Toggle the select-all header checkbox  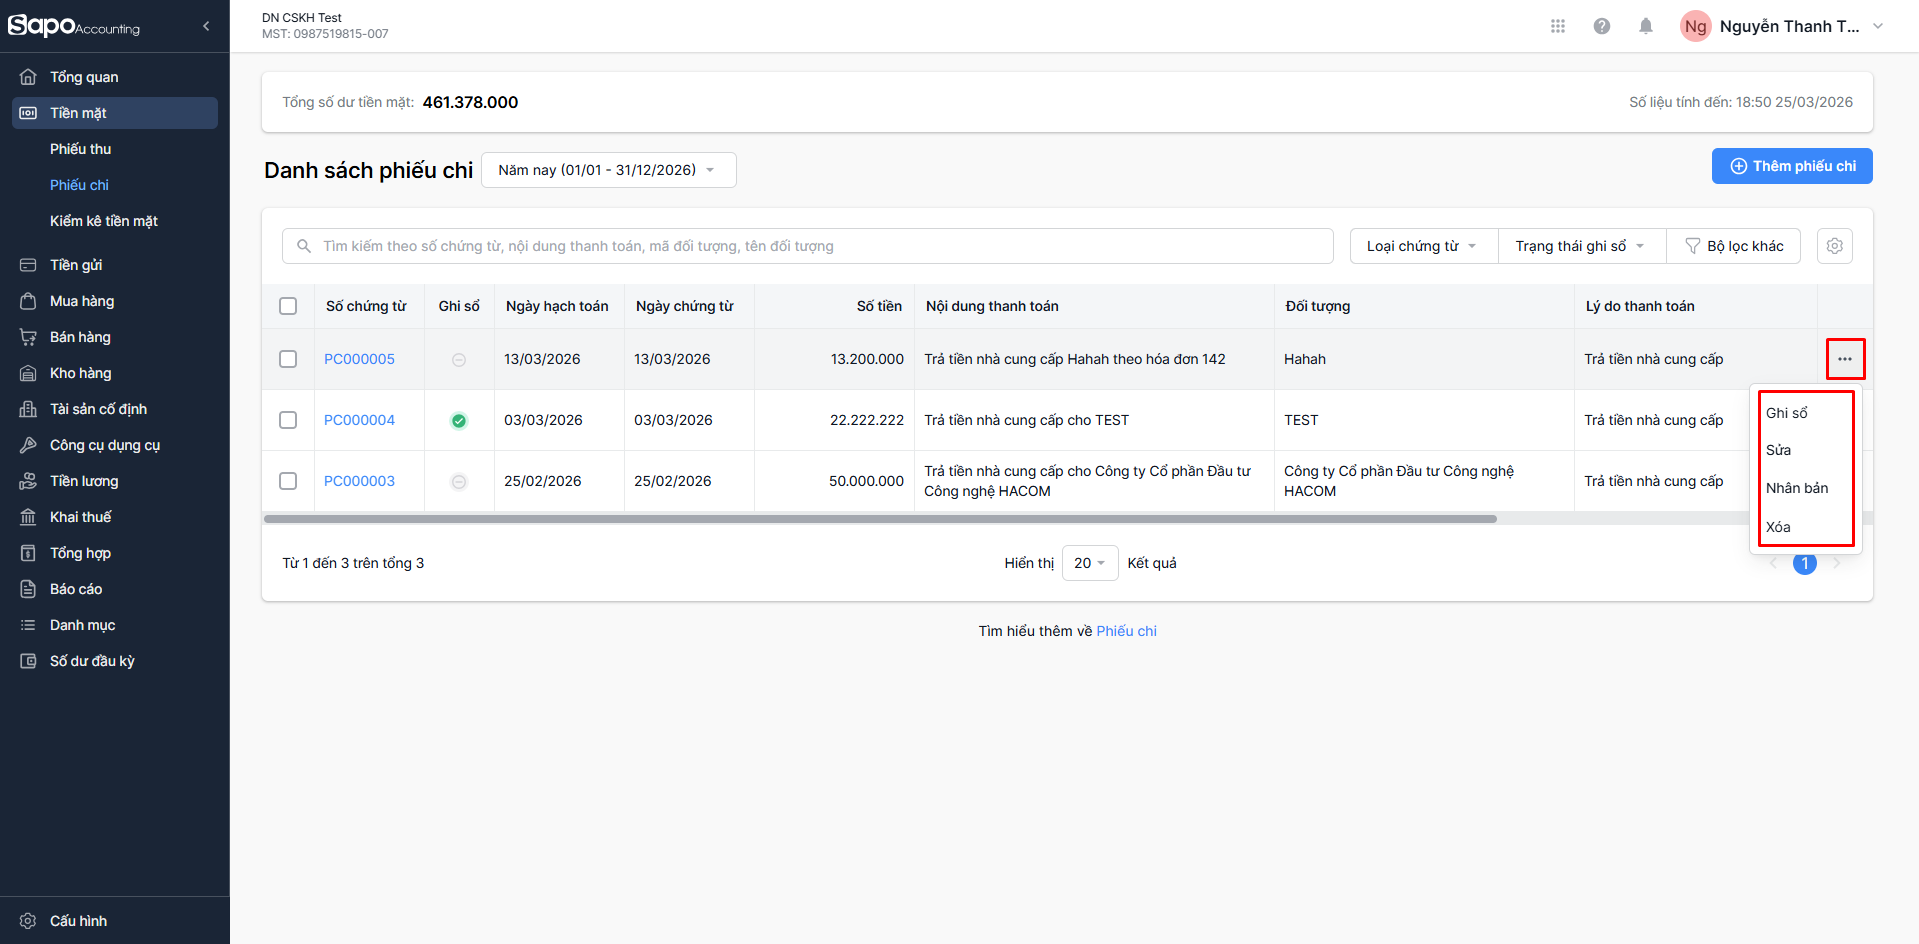coord(288,306)
